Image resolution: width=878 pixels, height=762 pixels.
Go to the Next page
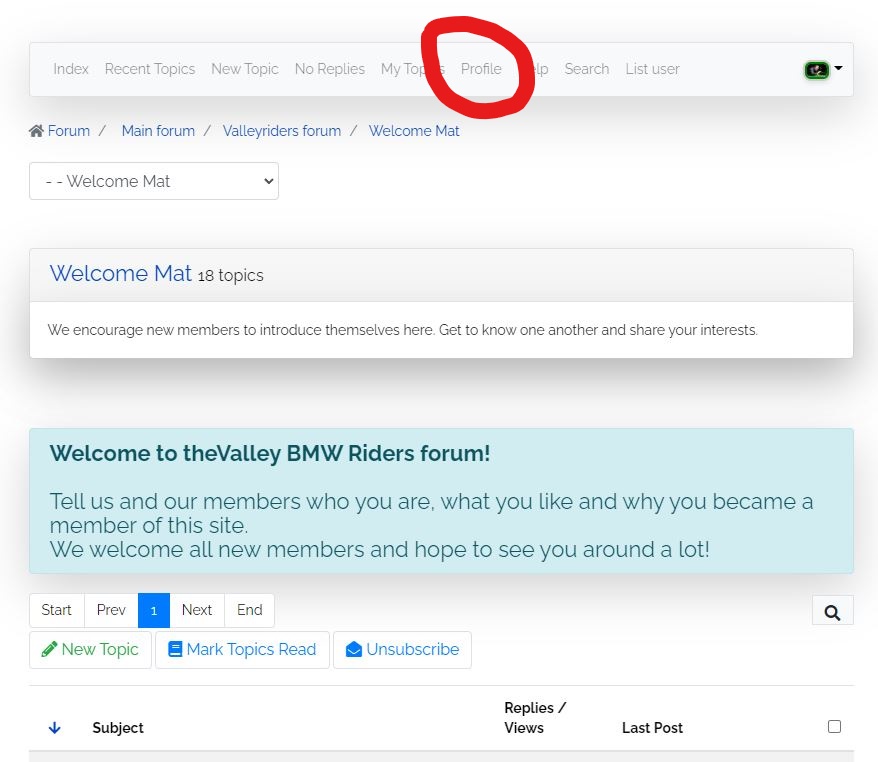click(x=197, y=610)
